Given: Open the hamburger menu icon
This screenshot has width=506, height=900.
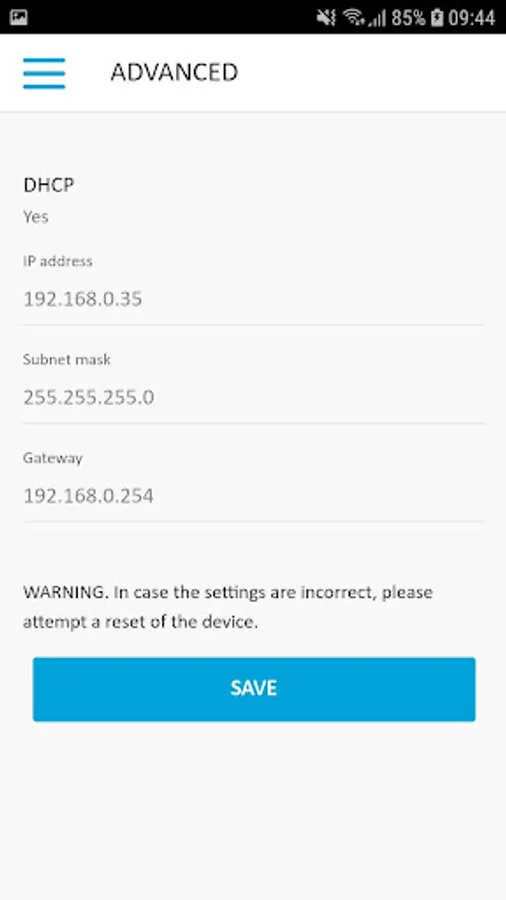Looking at the screenshot, I should tap(44, 73).
